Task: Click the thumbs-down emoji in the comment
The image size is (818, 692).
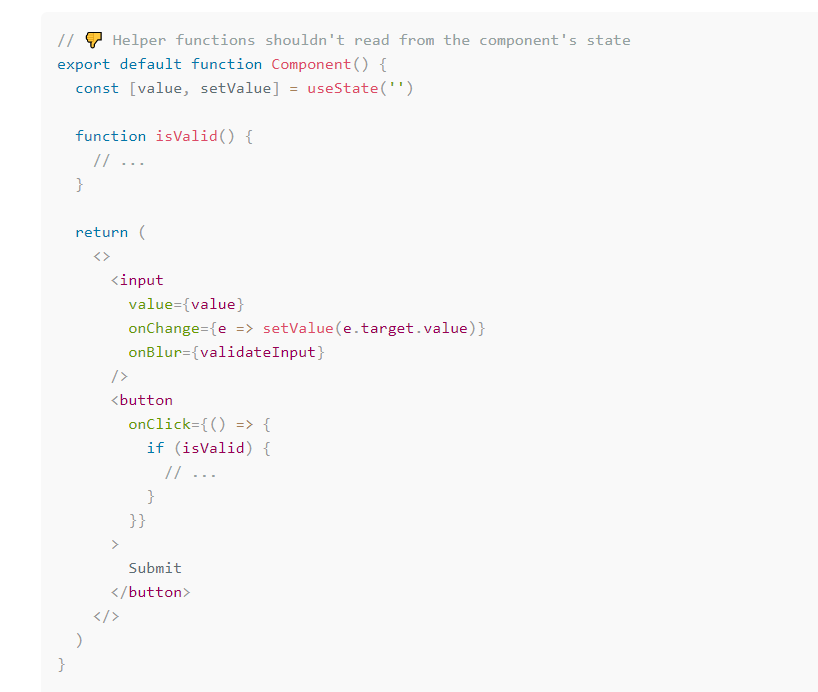Action: (94, 40)
